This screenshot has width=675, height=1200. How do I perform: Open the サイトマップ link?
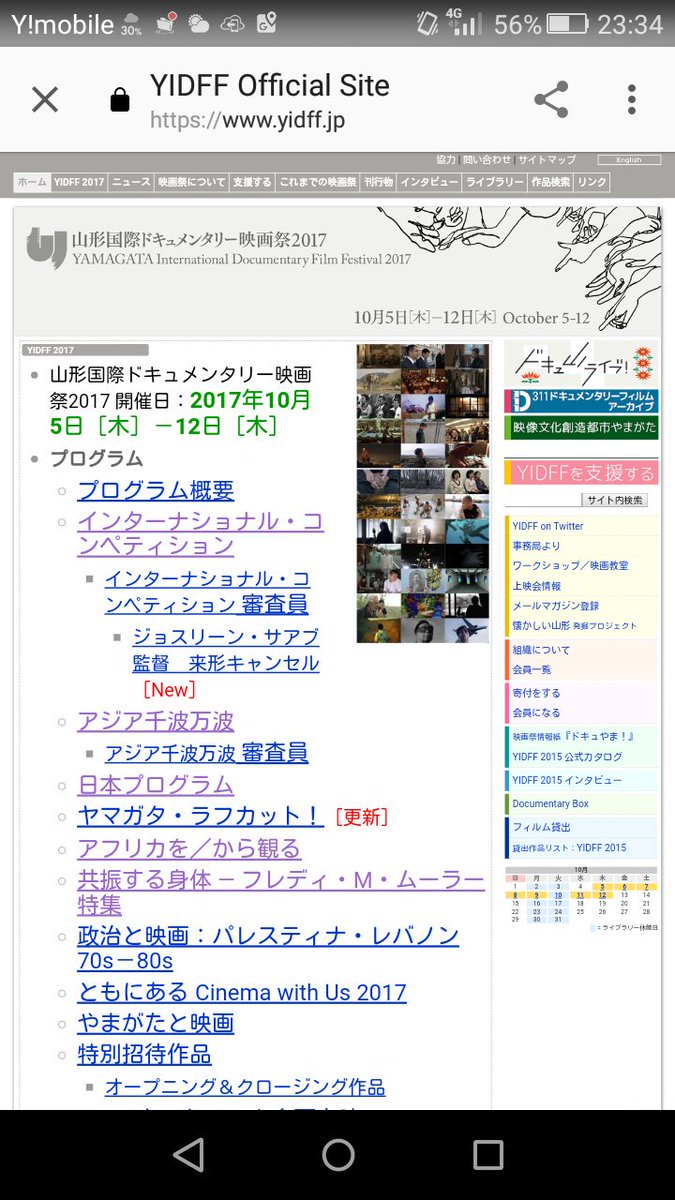click(547, 160)
